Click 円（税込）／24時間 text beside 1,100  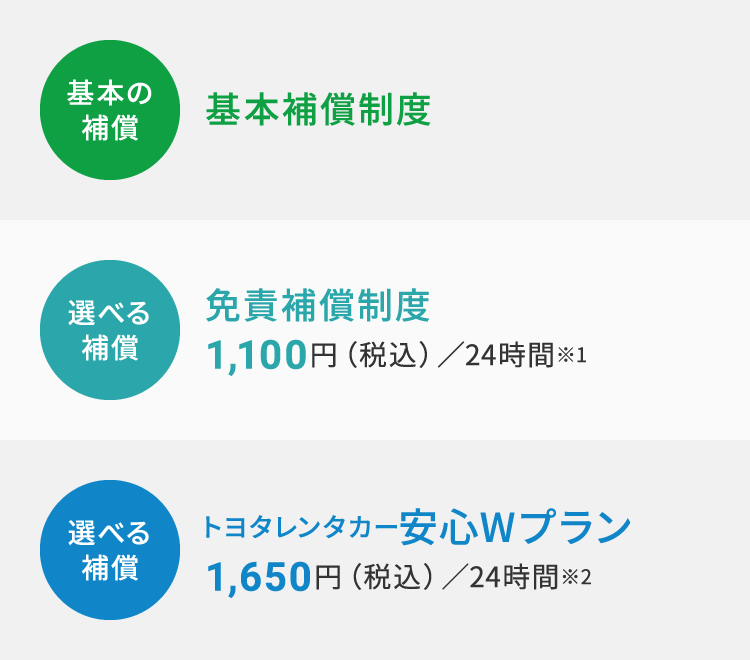(x=432, y=355)
